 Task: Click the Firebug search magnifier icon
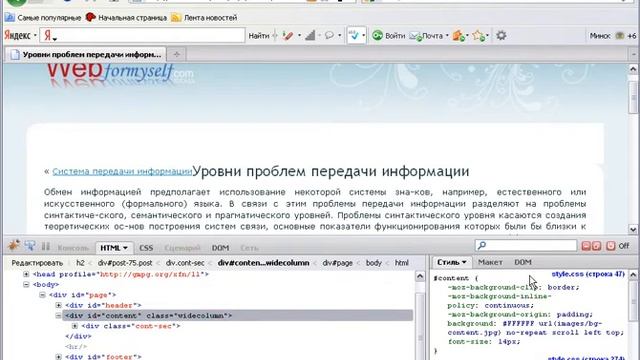pyautogui.click(x=482, y=245)
